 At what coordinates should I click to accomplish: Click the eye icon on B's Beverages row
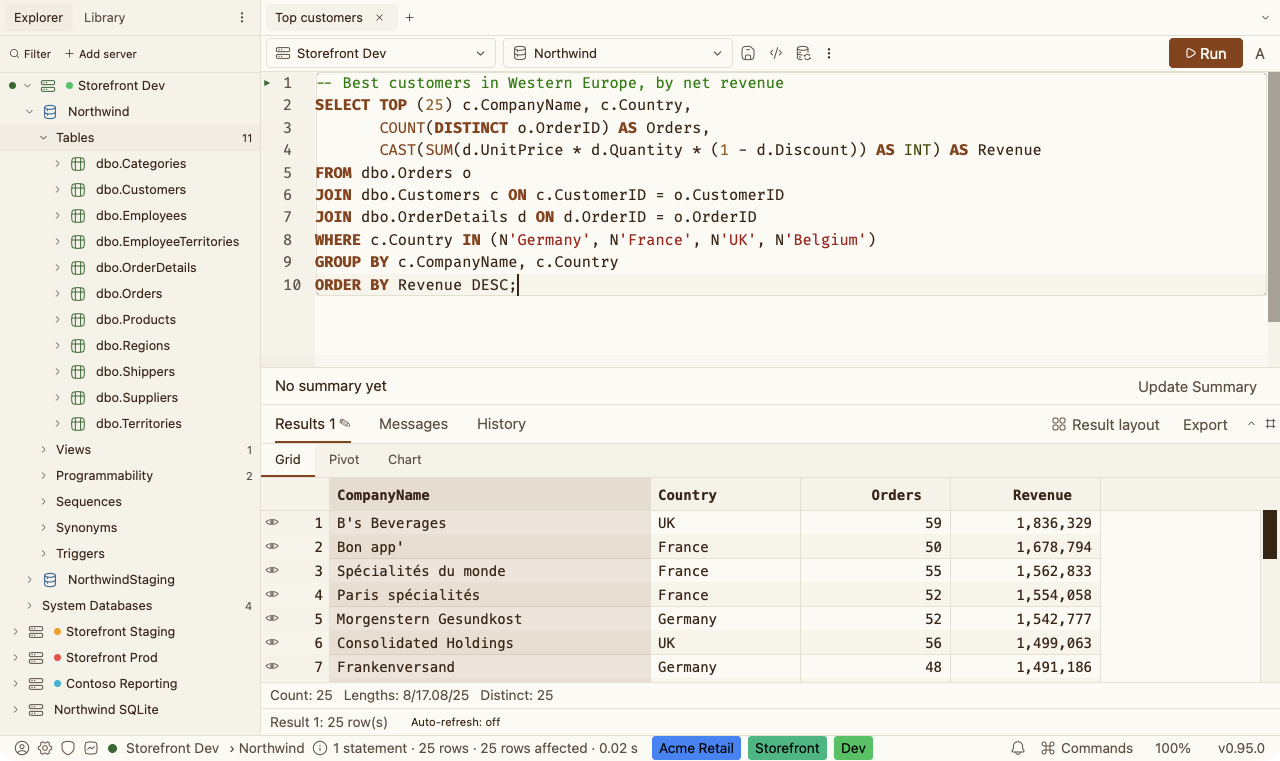(x=271, y=522)
